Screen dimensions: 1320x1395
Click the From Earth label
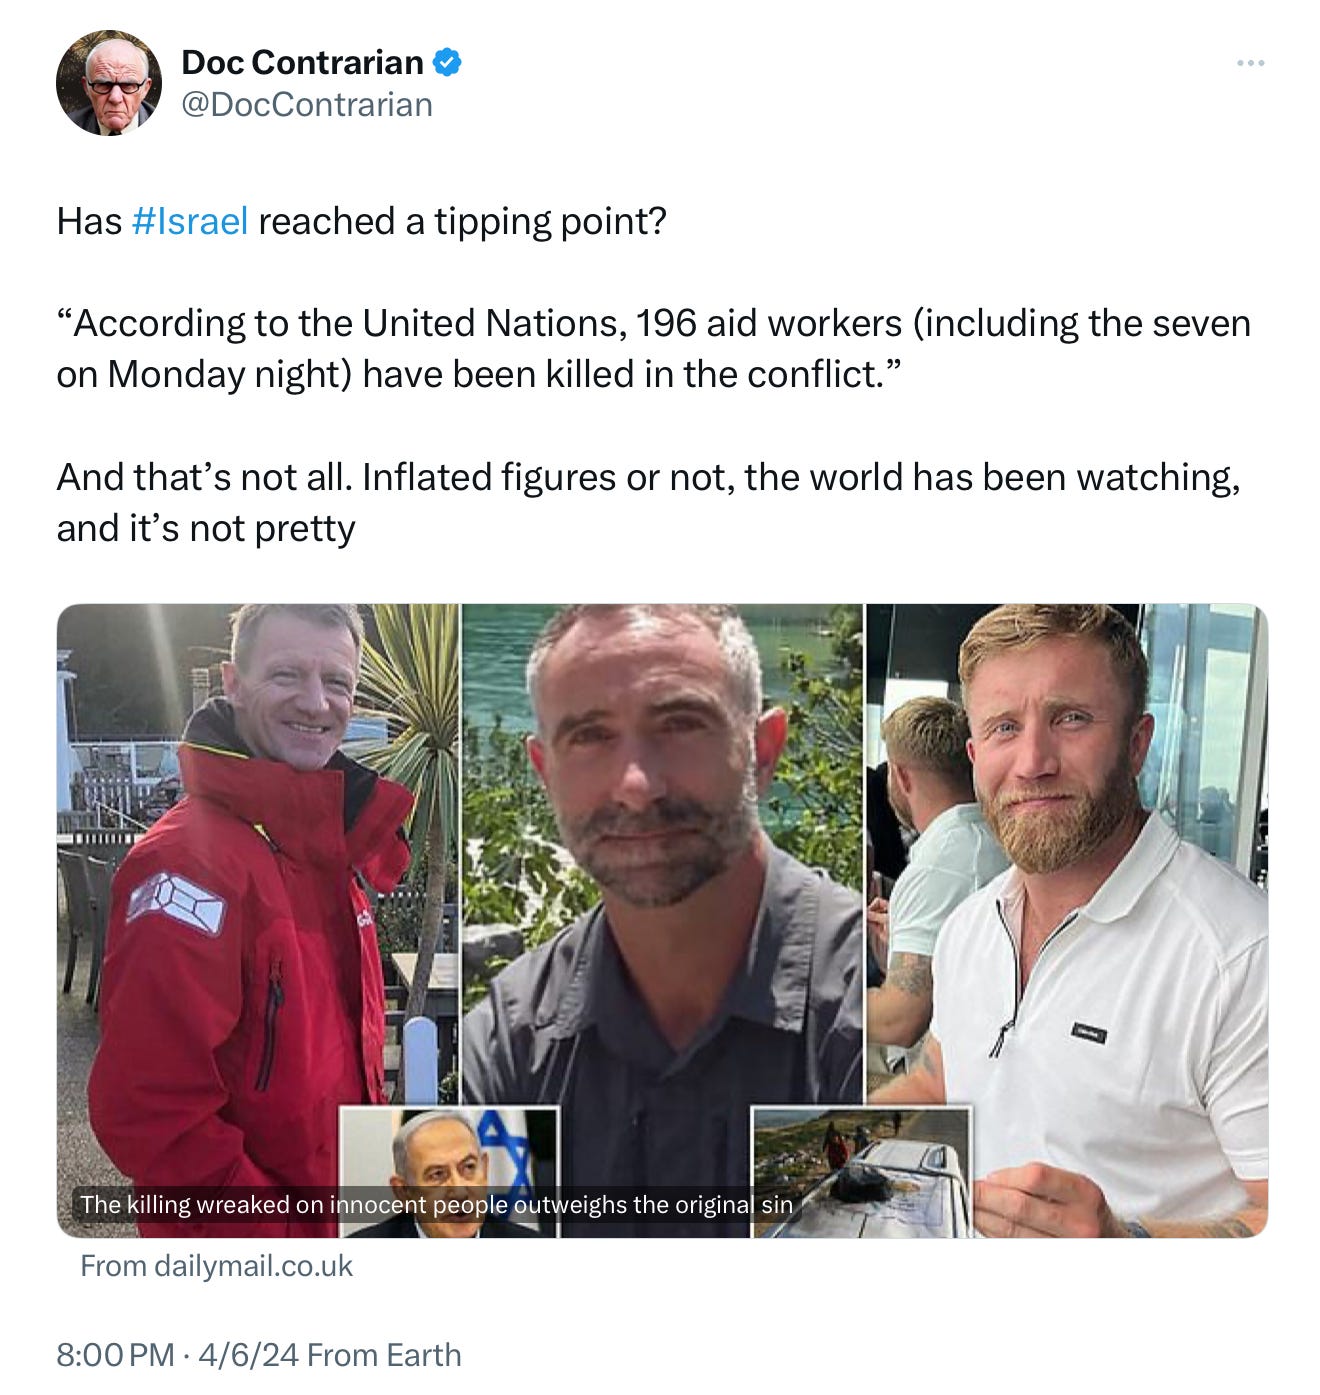click(384, 1355)
